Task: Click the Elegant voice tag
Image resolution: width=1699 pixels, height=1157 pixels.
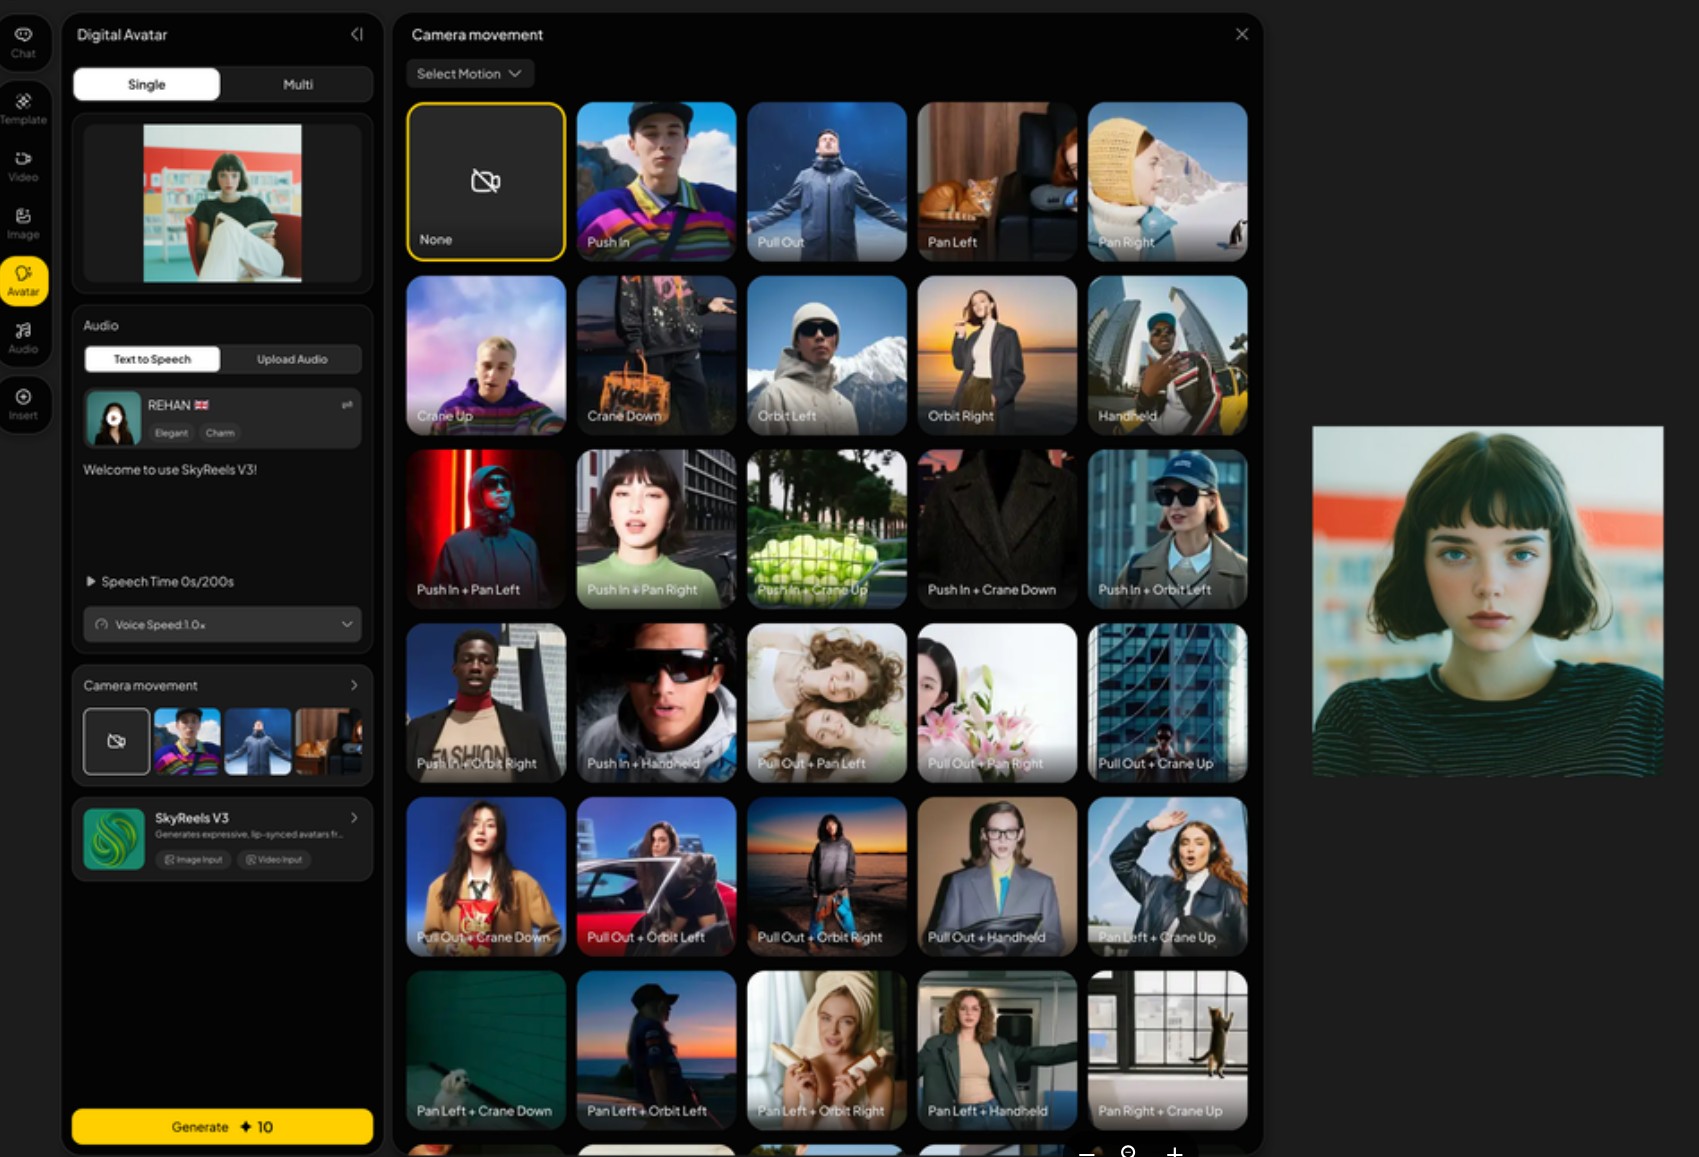Action: click(171, 433)
